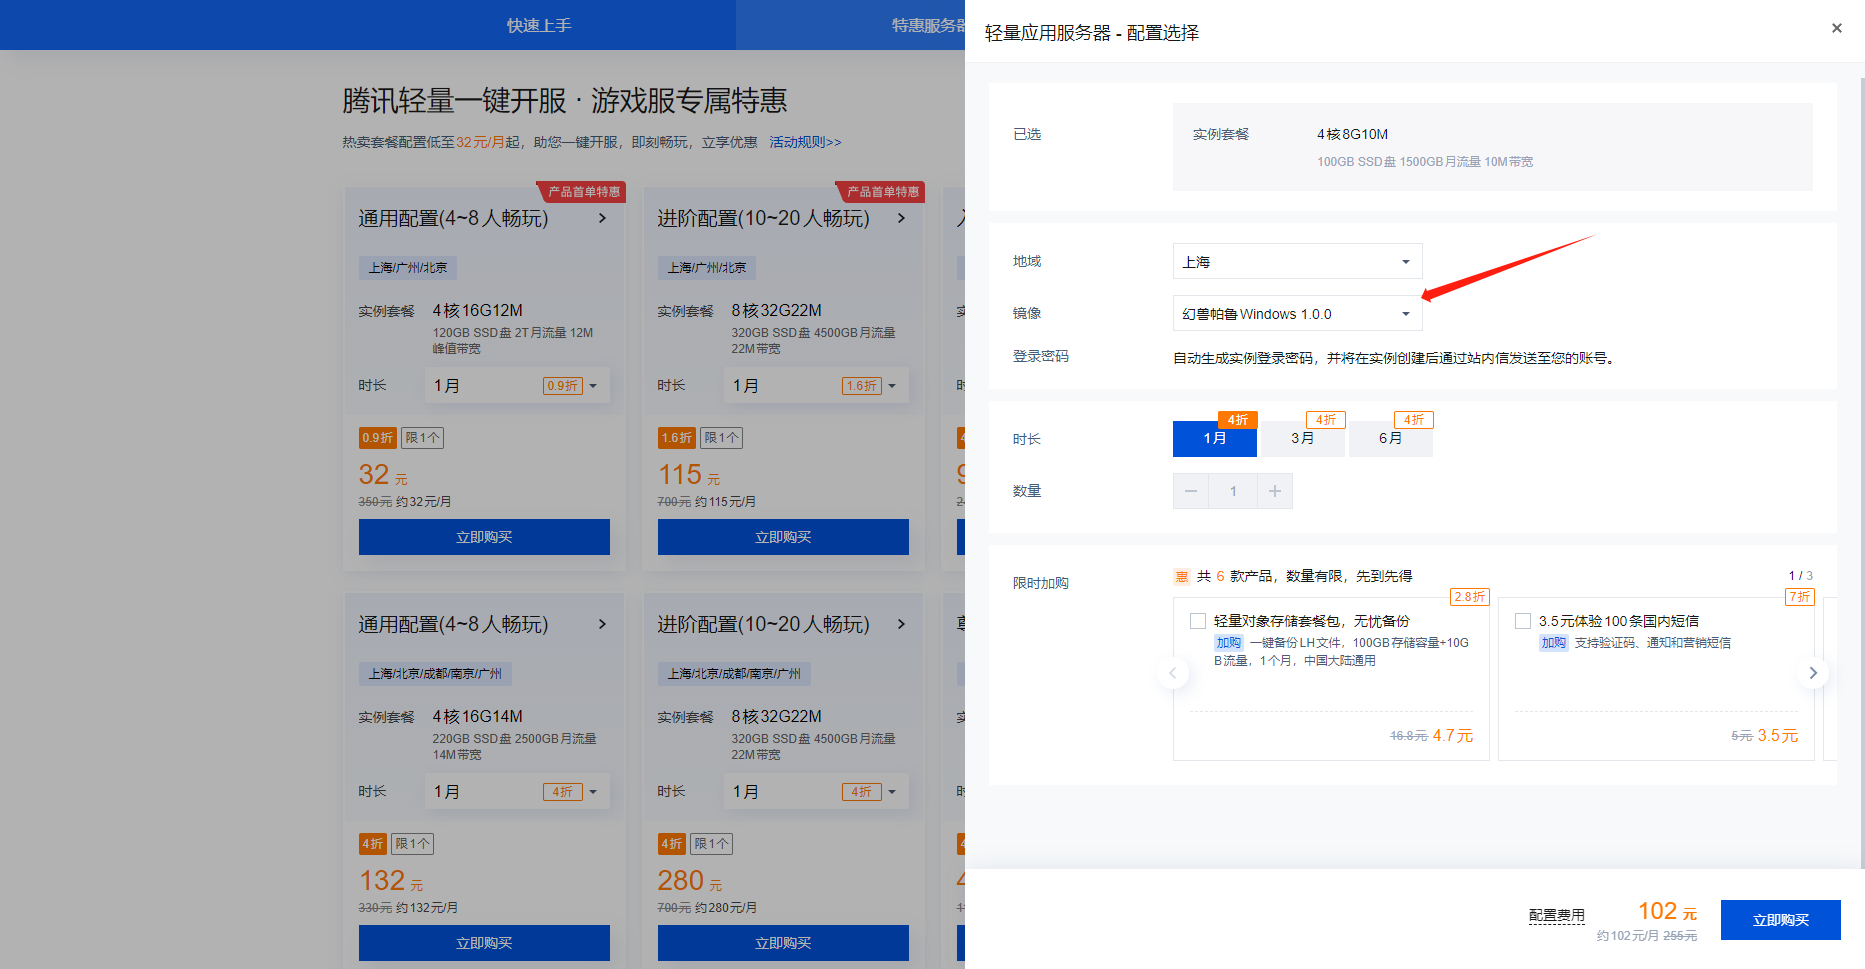Open duration dropdown on the 32元 card

point(516,386)
